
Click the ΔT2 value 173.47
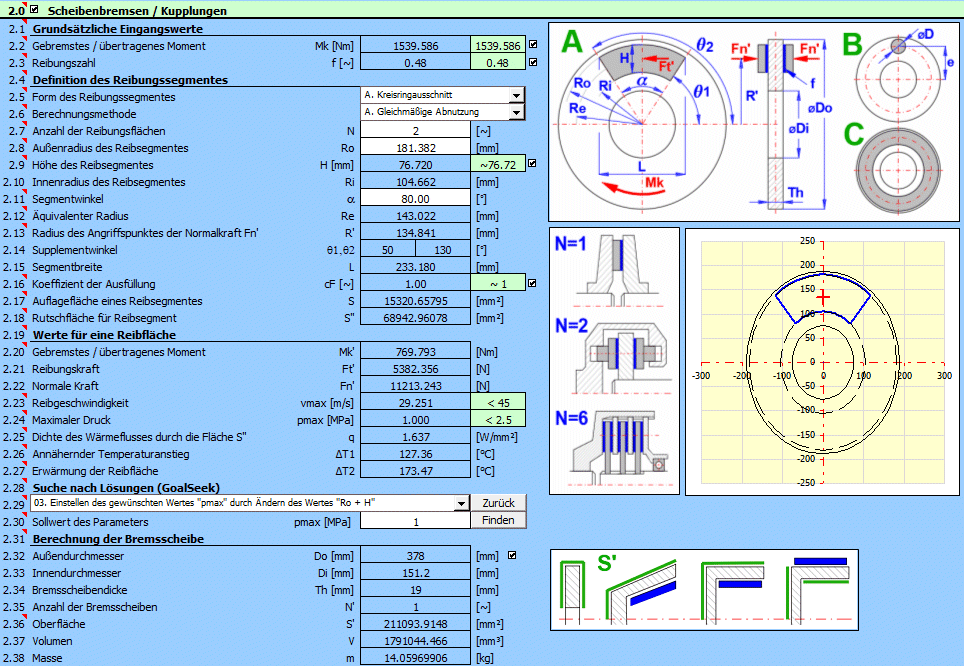coord(416,471)
